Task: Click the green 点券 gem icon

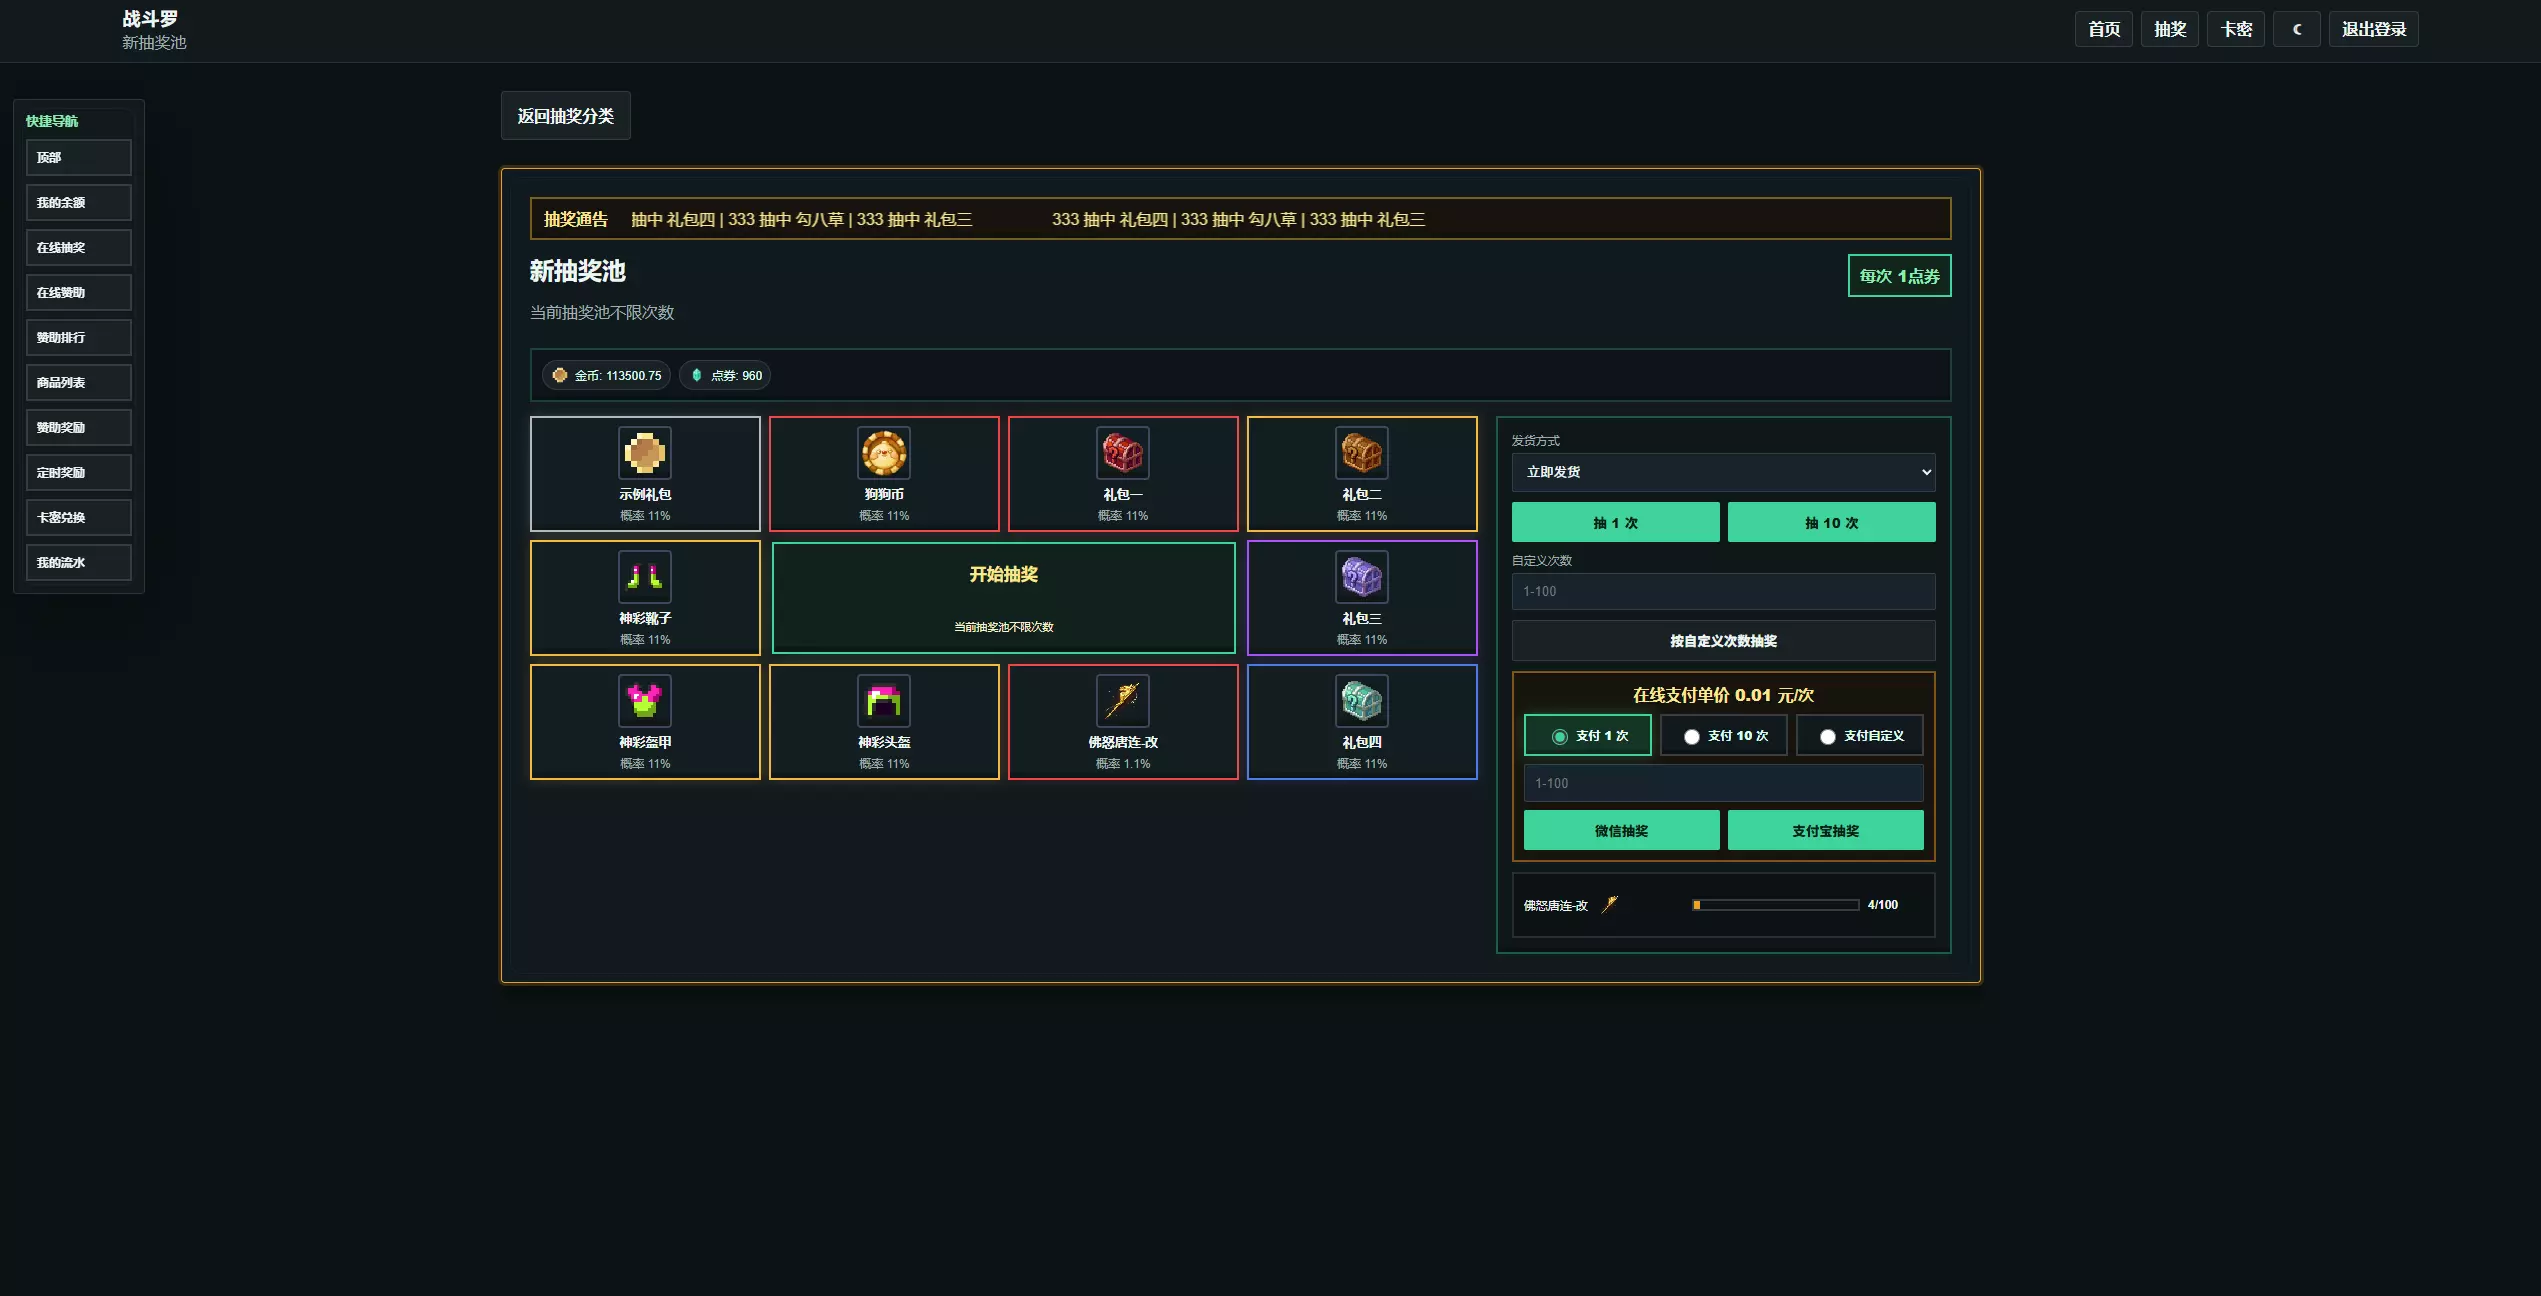Action: (697, 375)
